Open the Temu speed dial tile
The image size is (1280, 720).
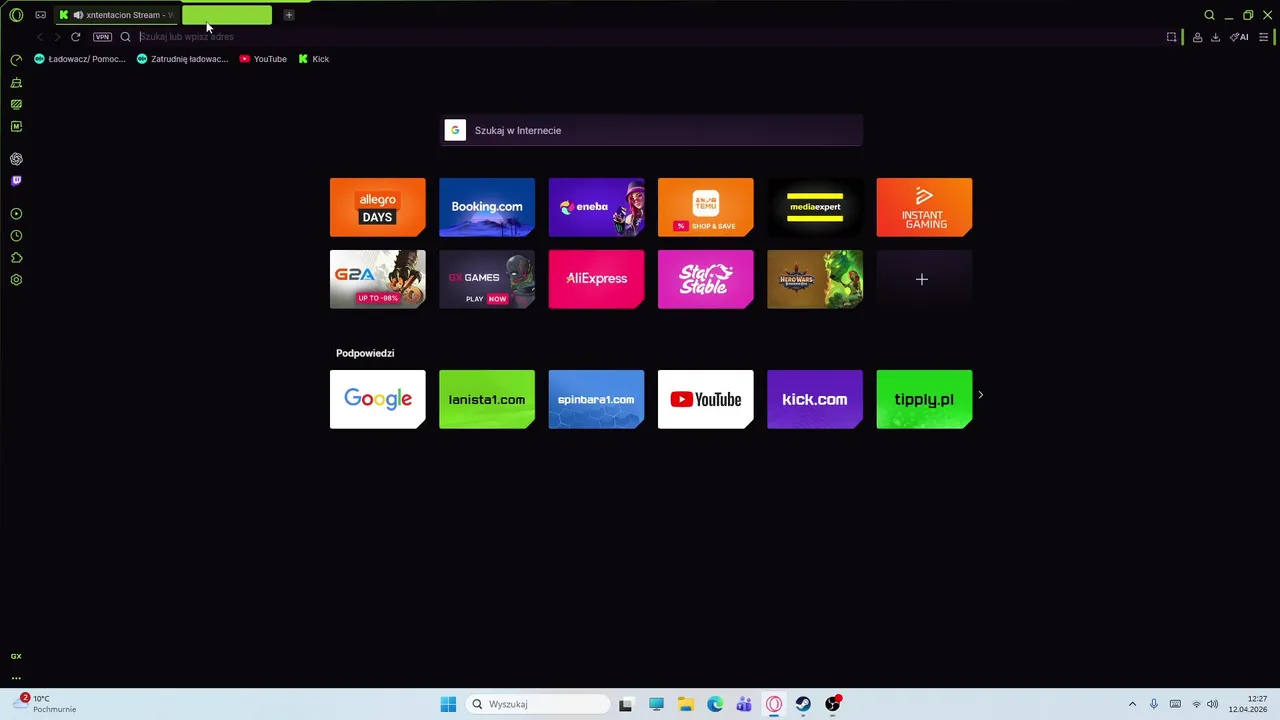point(705,207)
